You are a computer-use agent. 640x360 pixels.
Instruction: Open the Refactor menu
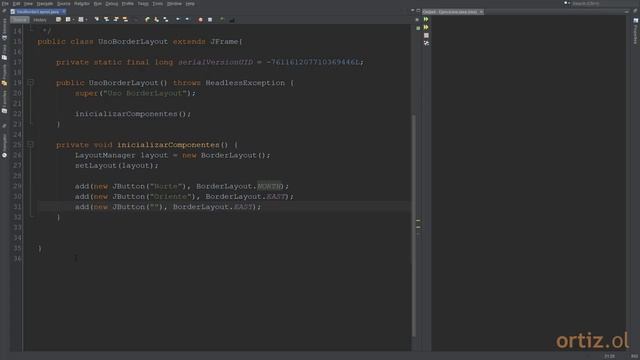point(82,4)
